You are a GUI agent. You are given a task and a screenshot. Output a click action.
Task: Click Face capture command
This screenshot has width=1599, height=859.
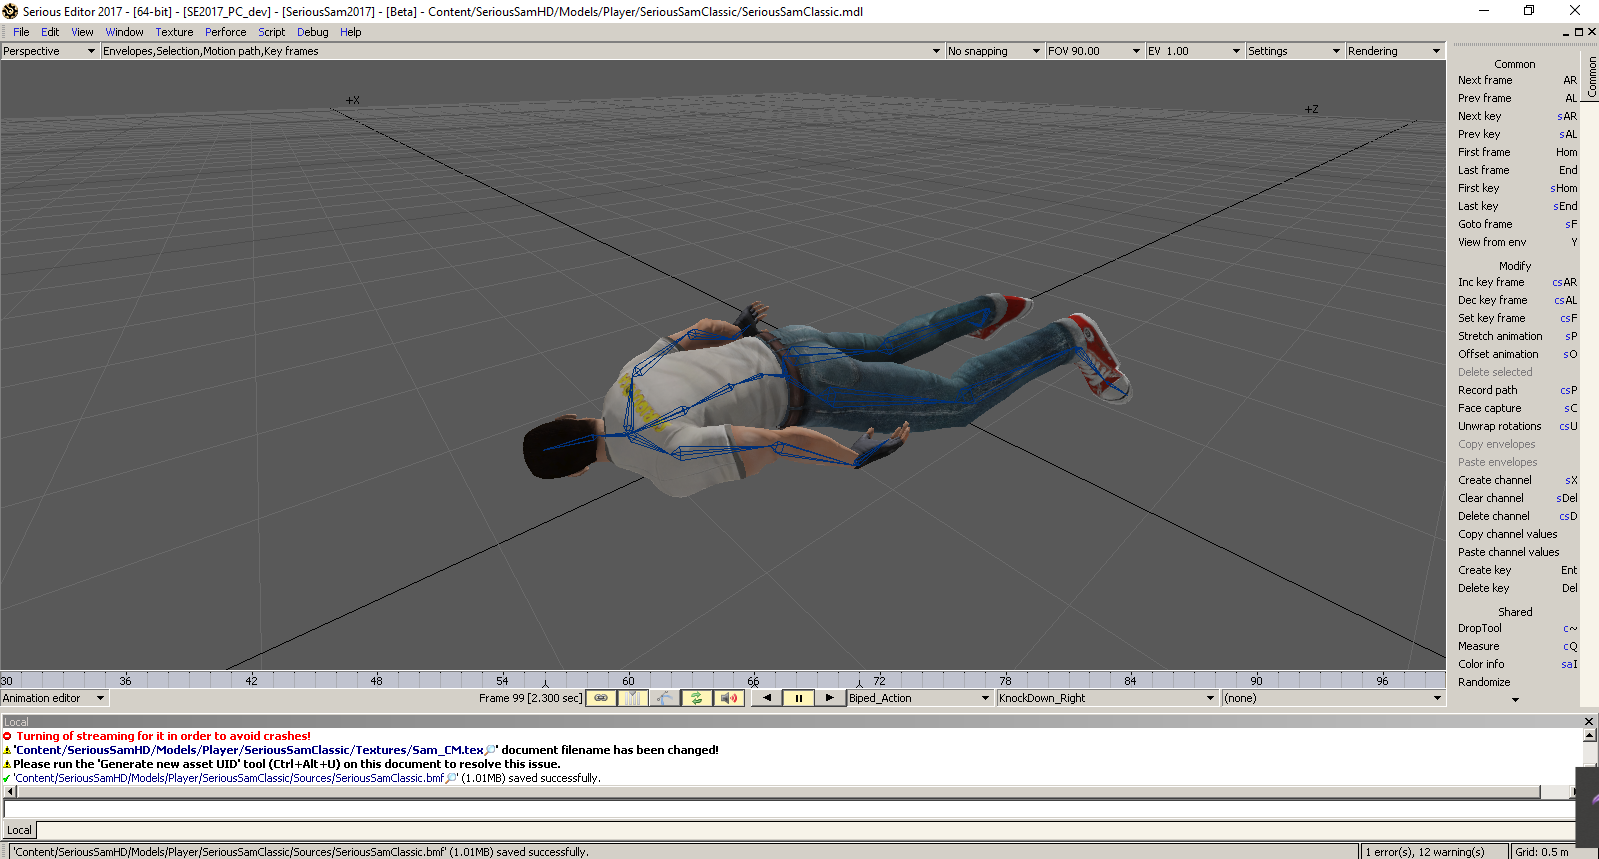(x=1517, y=408)
